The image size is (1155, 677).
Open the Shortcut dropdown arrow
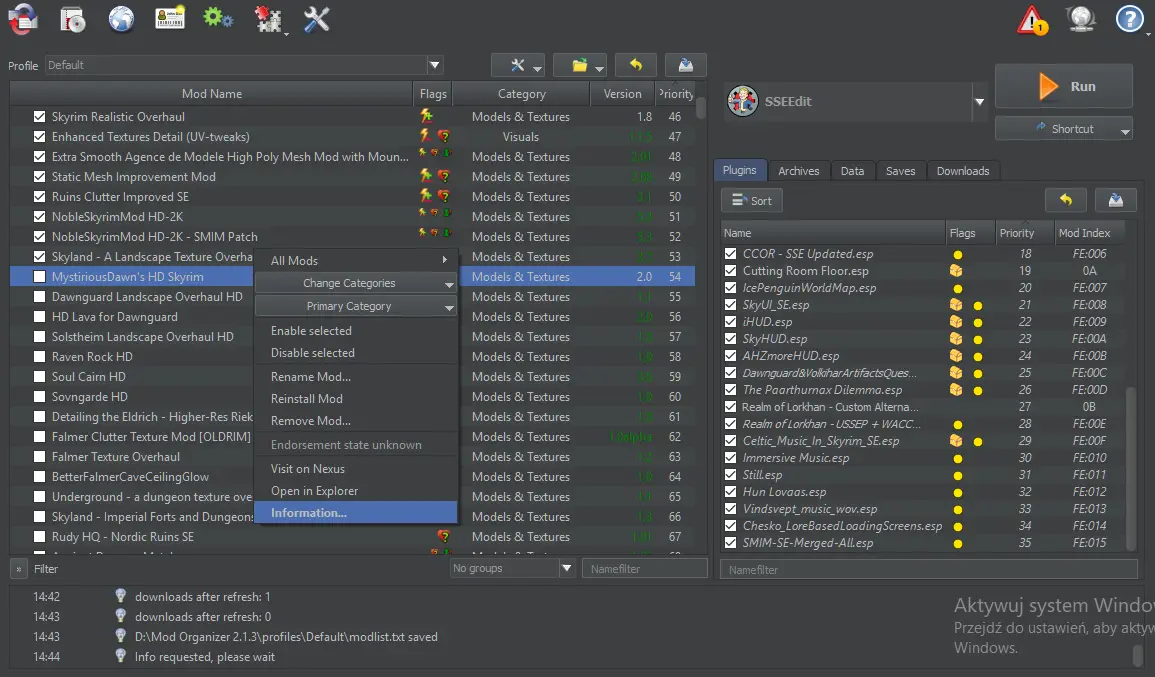pos(1125,131)
